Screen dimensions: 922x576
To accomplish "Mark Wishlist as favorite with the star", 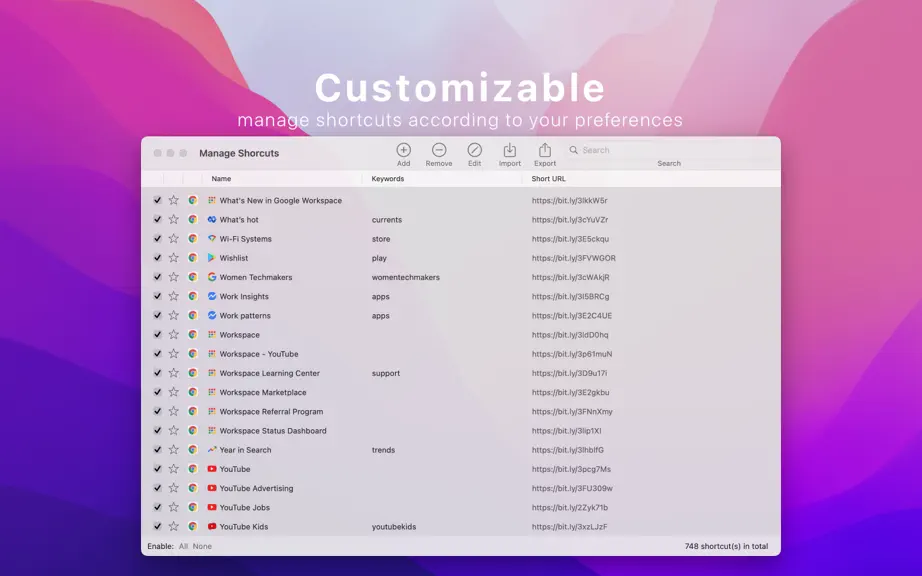I will (173, 258).
